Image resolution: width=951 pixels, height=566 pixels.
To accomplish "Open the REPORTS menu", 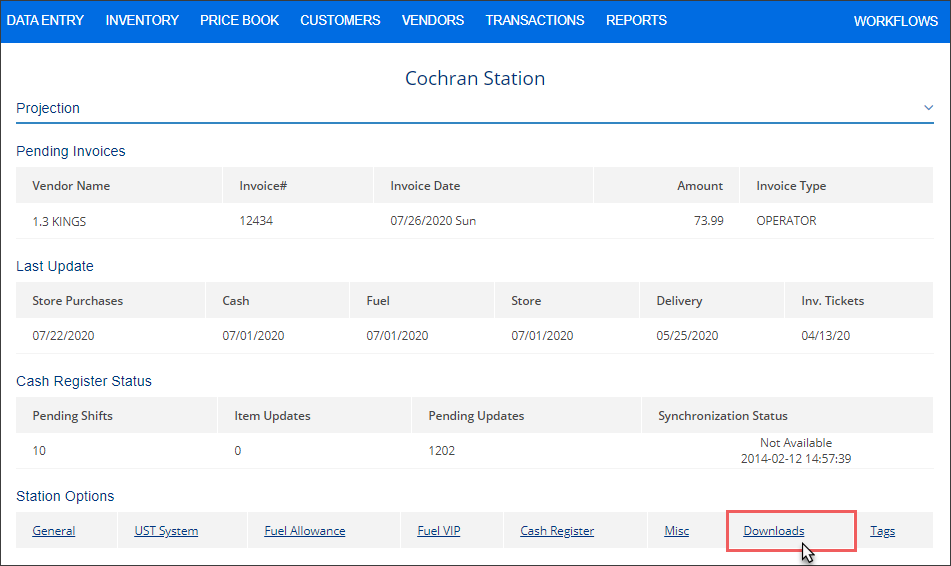I will coord(636,21).
